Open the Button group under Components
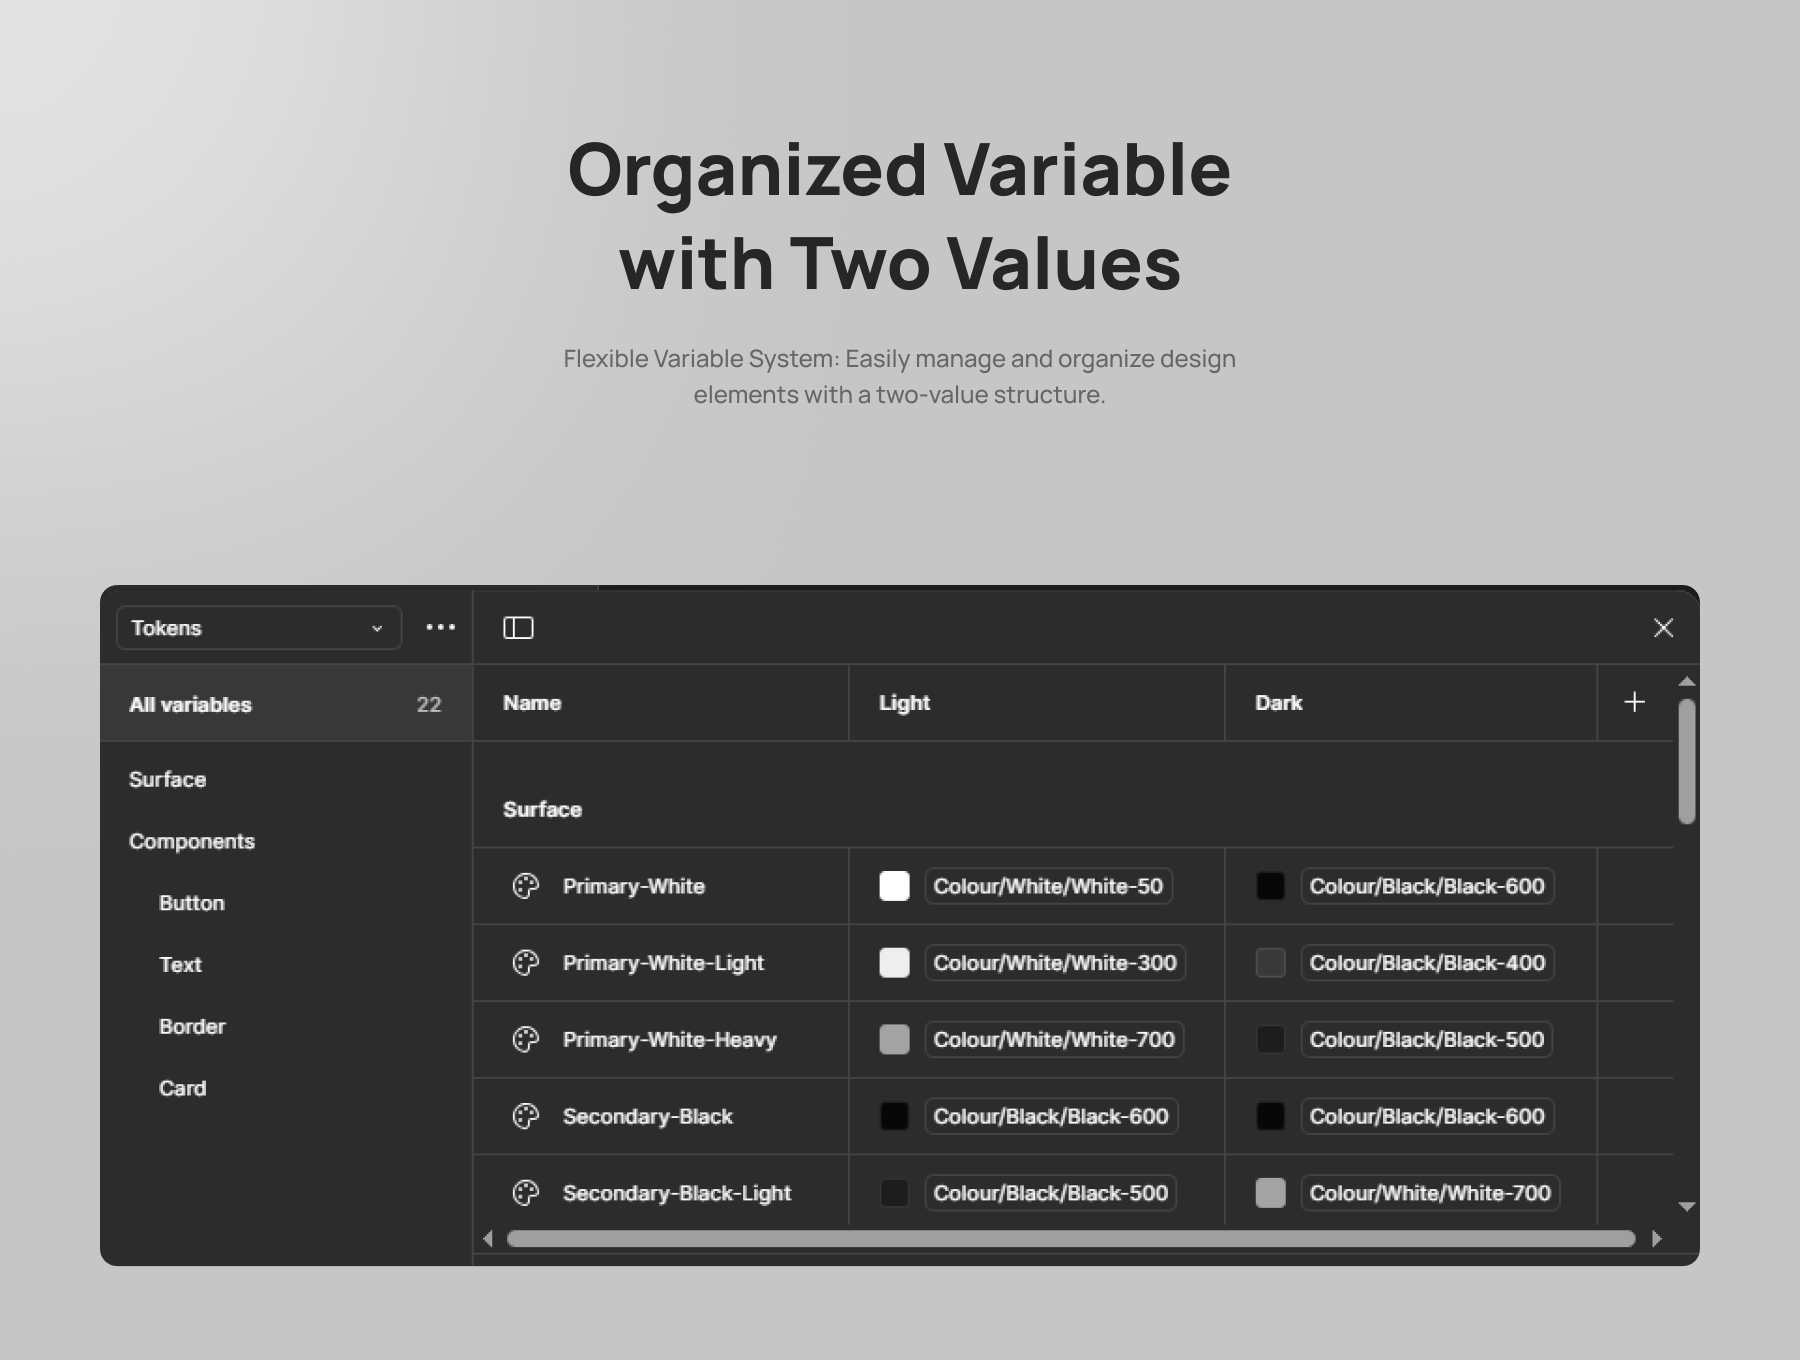 pyautogui.click(x=192, y=903)
